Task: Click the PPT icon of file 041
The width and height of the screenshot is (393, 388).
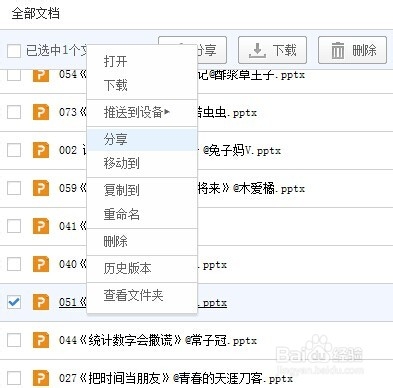Action: coord(41,226)
